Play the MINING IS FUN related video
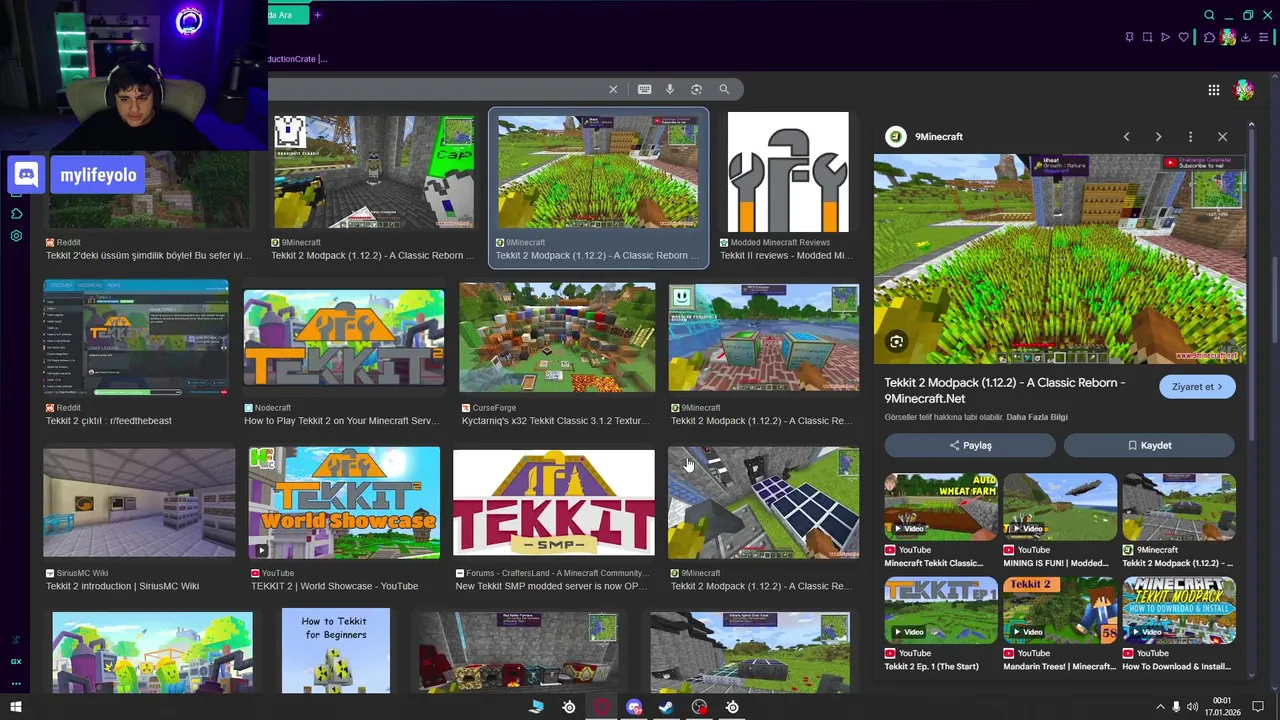This screenshot has width=1280, height=720. pyautogui.click(x=1060, y=506)
